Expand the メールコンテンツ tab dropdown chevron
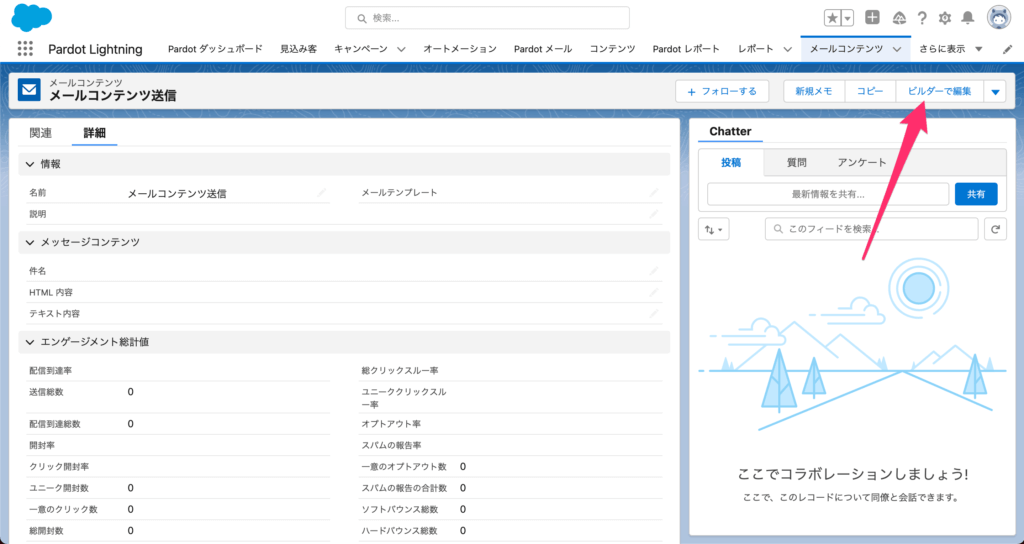Screen dimensions: 1024x544 coord(897,49)
